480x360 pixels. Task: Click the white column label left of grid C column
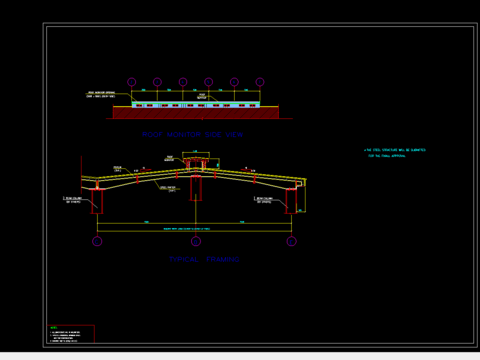click(x=73, y=200)
